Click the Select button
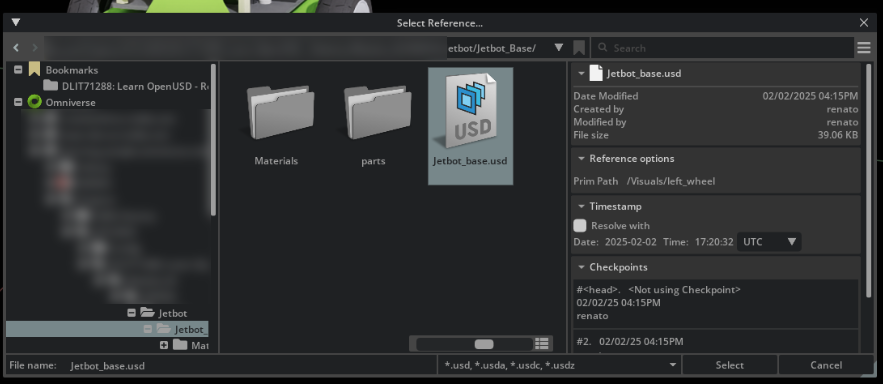The image size is (883, 384). click(x=729, y=365)
